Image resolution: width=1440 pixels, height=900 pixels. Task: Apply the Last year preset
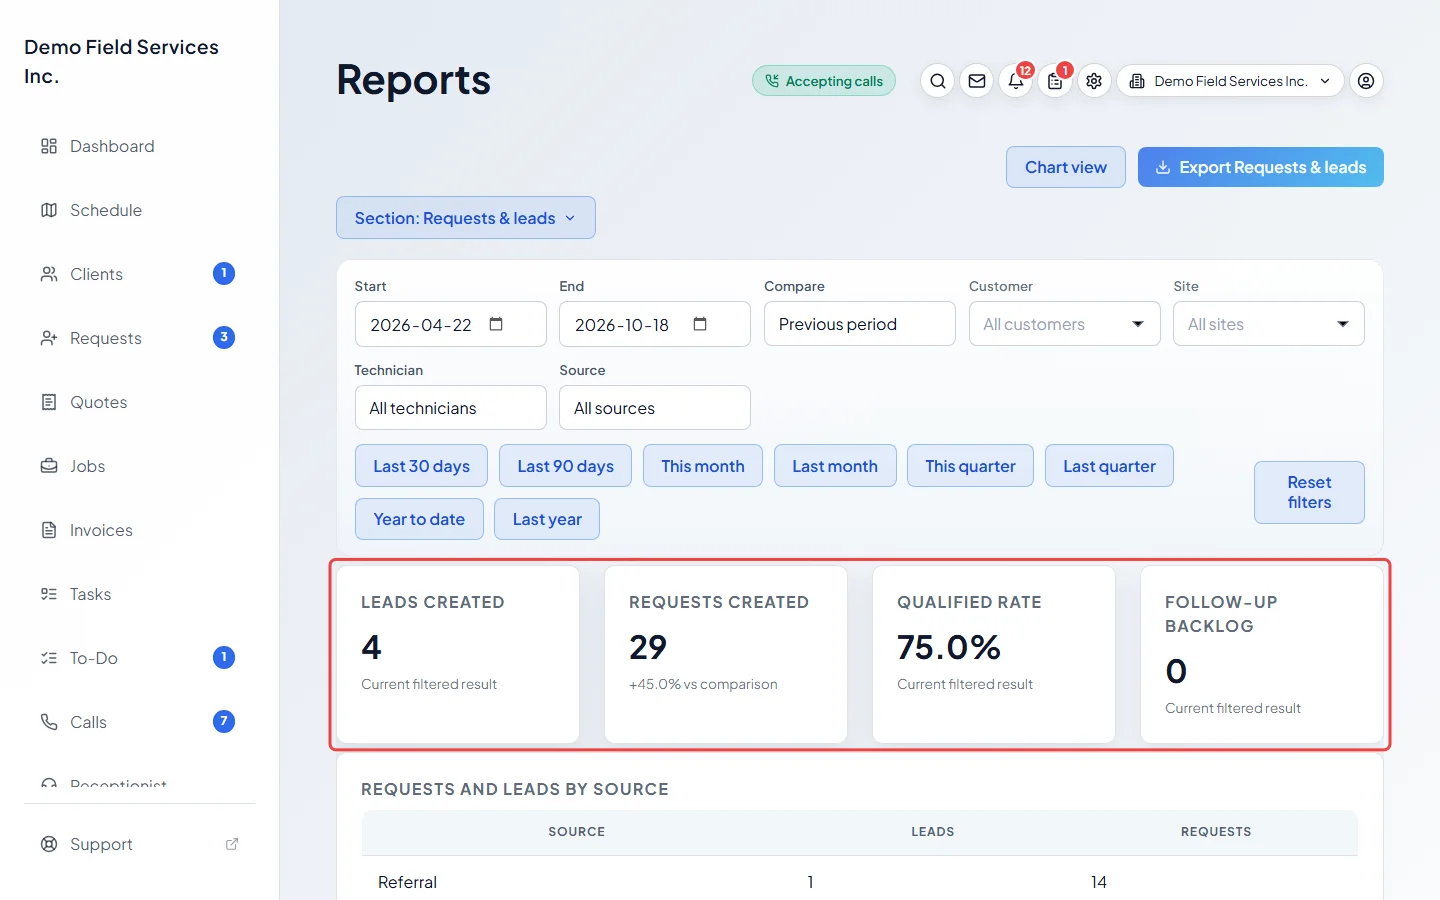click(x=547, y=519)
